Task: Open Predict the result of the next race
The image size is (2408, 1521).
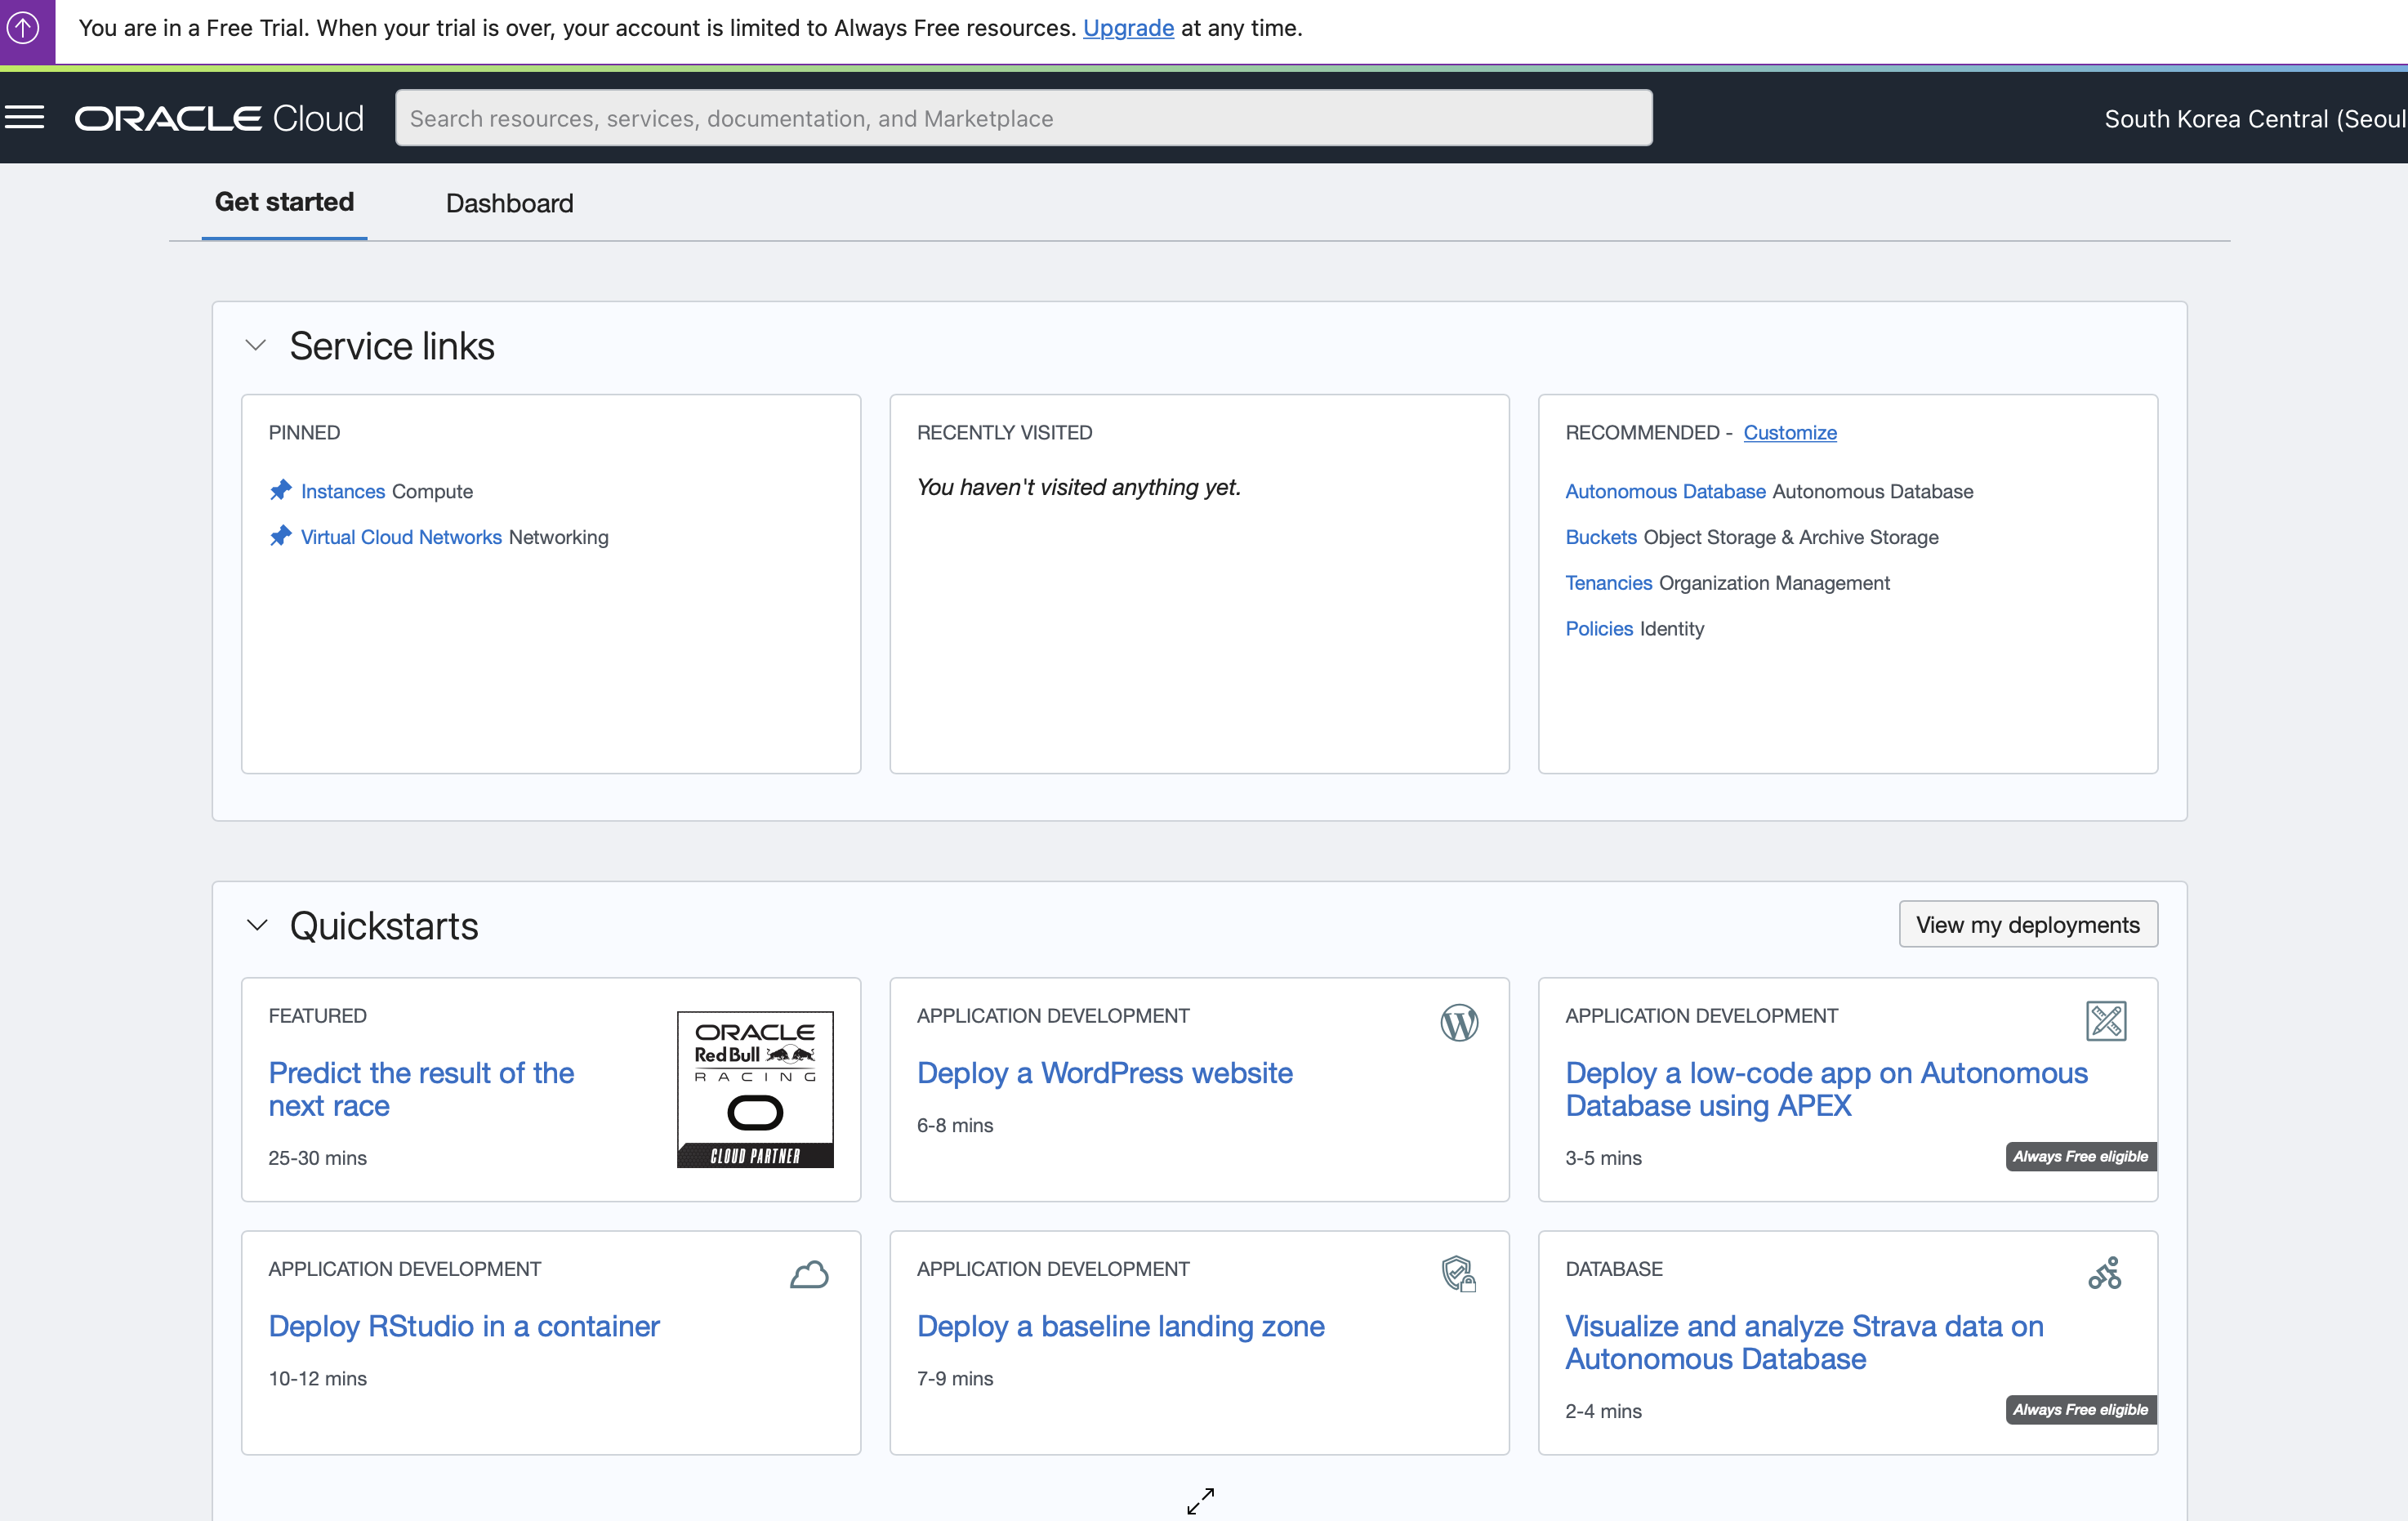Action: (x=421, y=1089)
